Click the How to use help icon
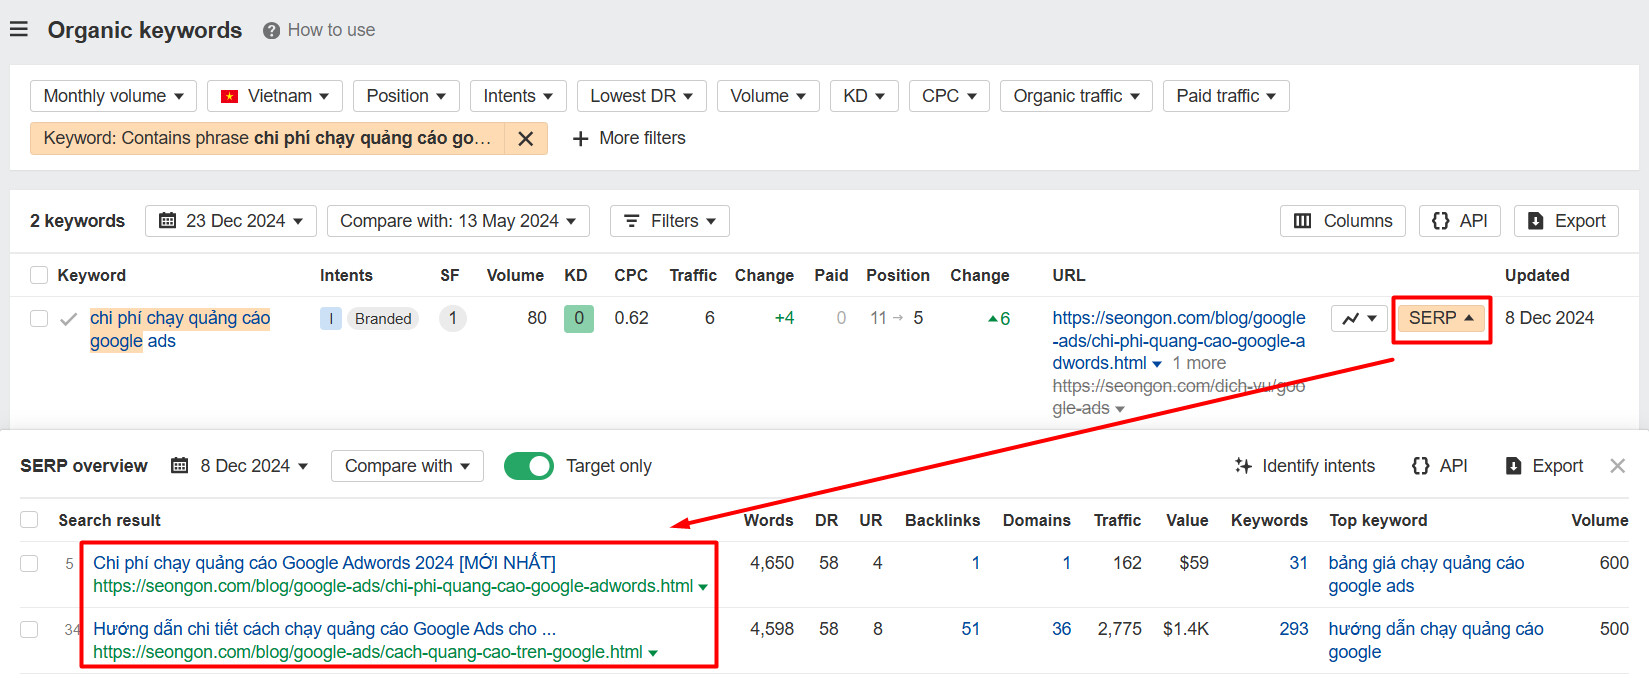The width and height of the screenshot is (1649, 679). tap(271, 31)
